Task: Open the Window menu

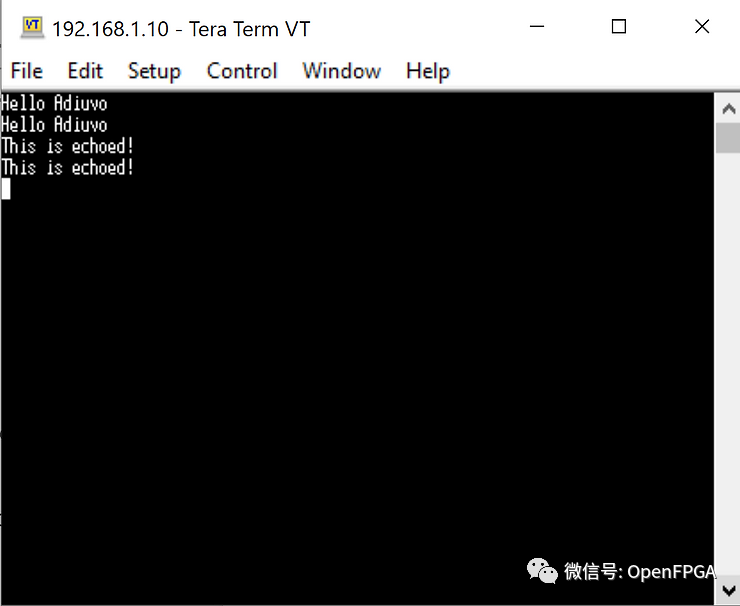Action: point(341,71)
